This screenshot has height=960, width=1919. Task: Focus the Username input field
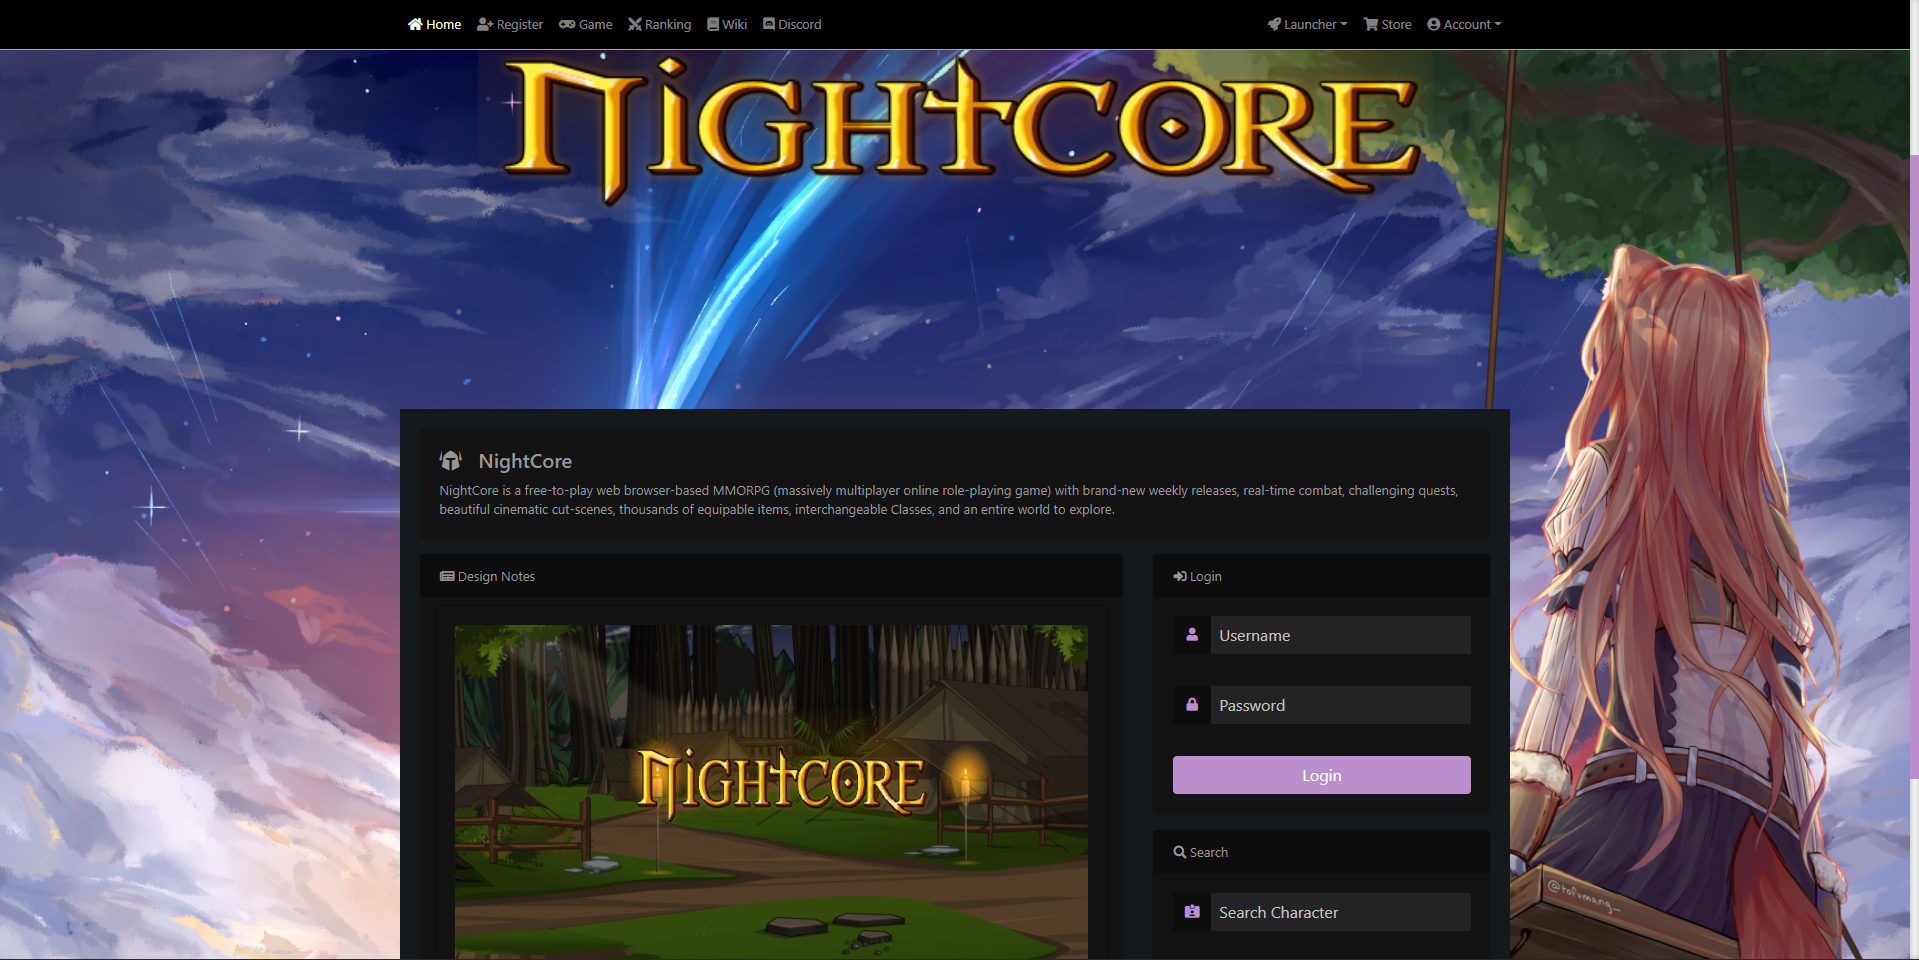coord(1341,635)
